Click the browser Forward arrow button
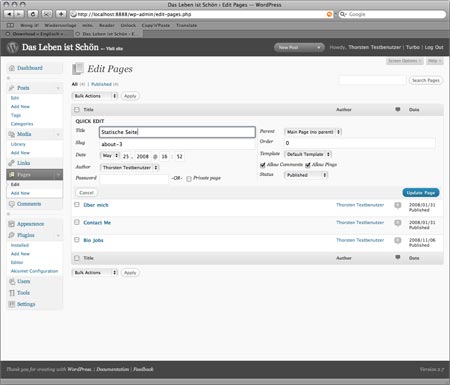This screenshot has height=385, width=450. click(19, 14)
